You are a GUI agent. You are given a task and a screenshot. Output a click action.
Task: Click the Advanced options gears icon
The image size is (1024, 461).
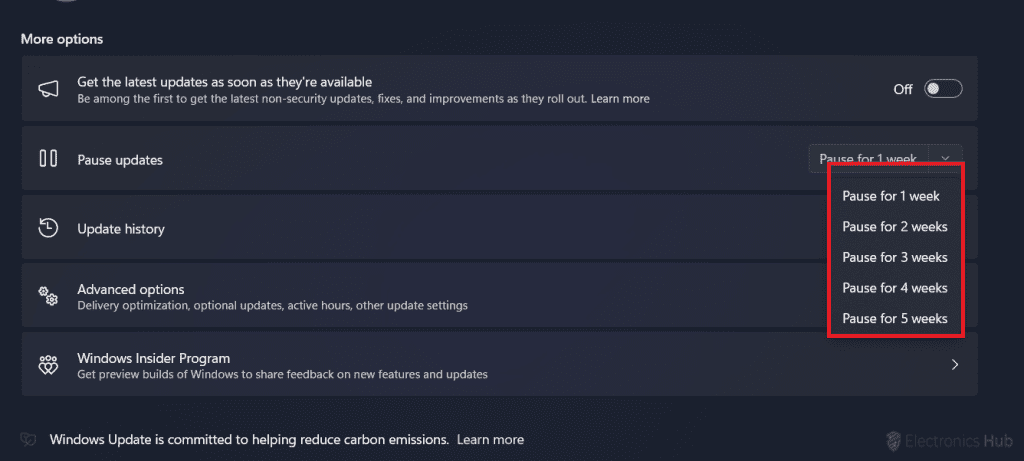tap(47, 296)
